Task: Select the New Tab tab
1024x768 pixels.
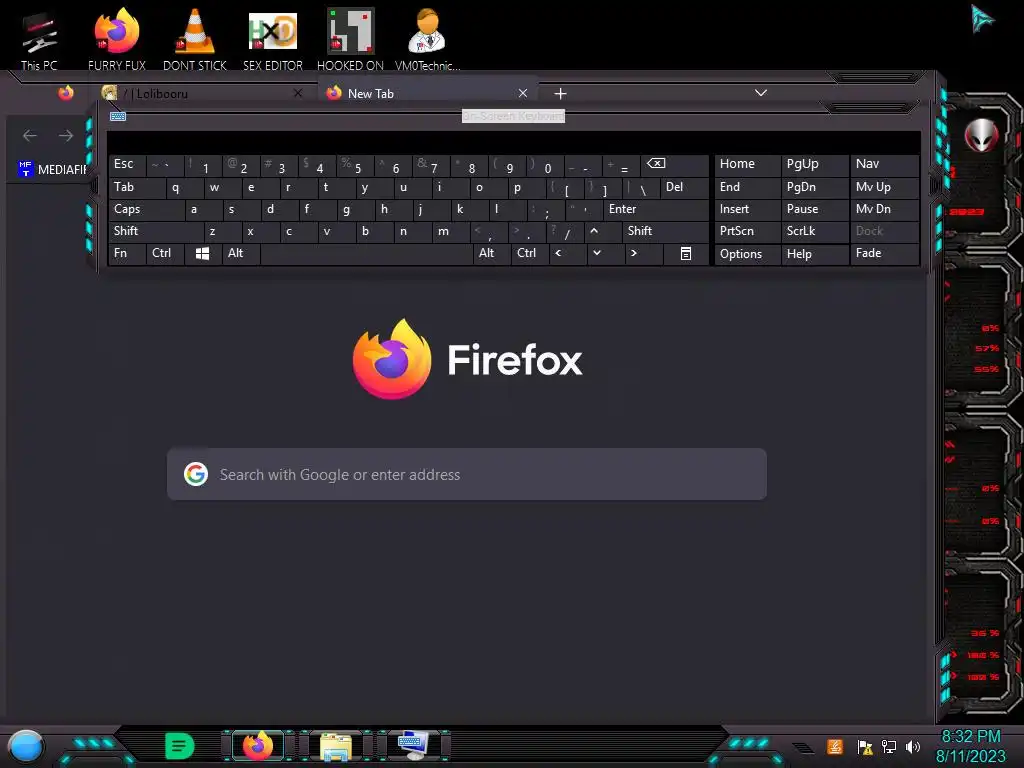Action: [428, 93]
